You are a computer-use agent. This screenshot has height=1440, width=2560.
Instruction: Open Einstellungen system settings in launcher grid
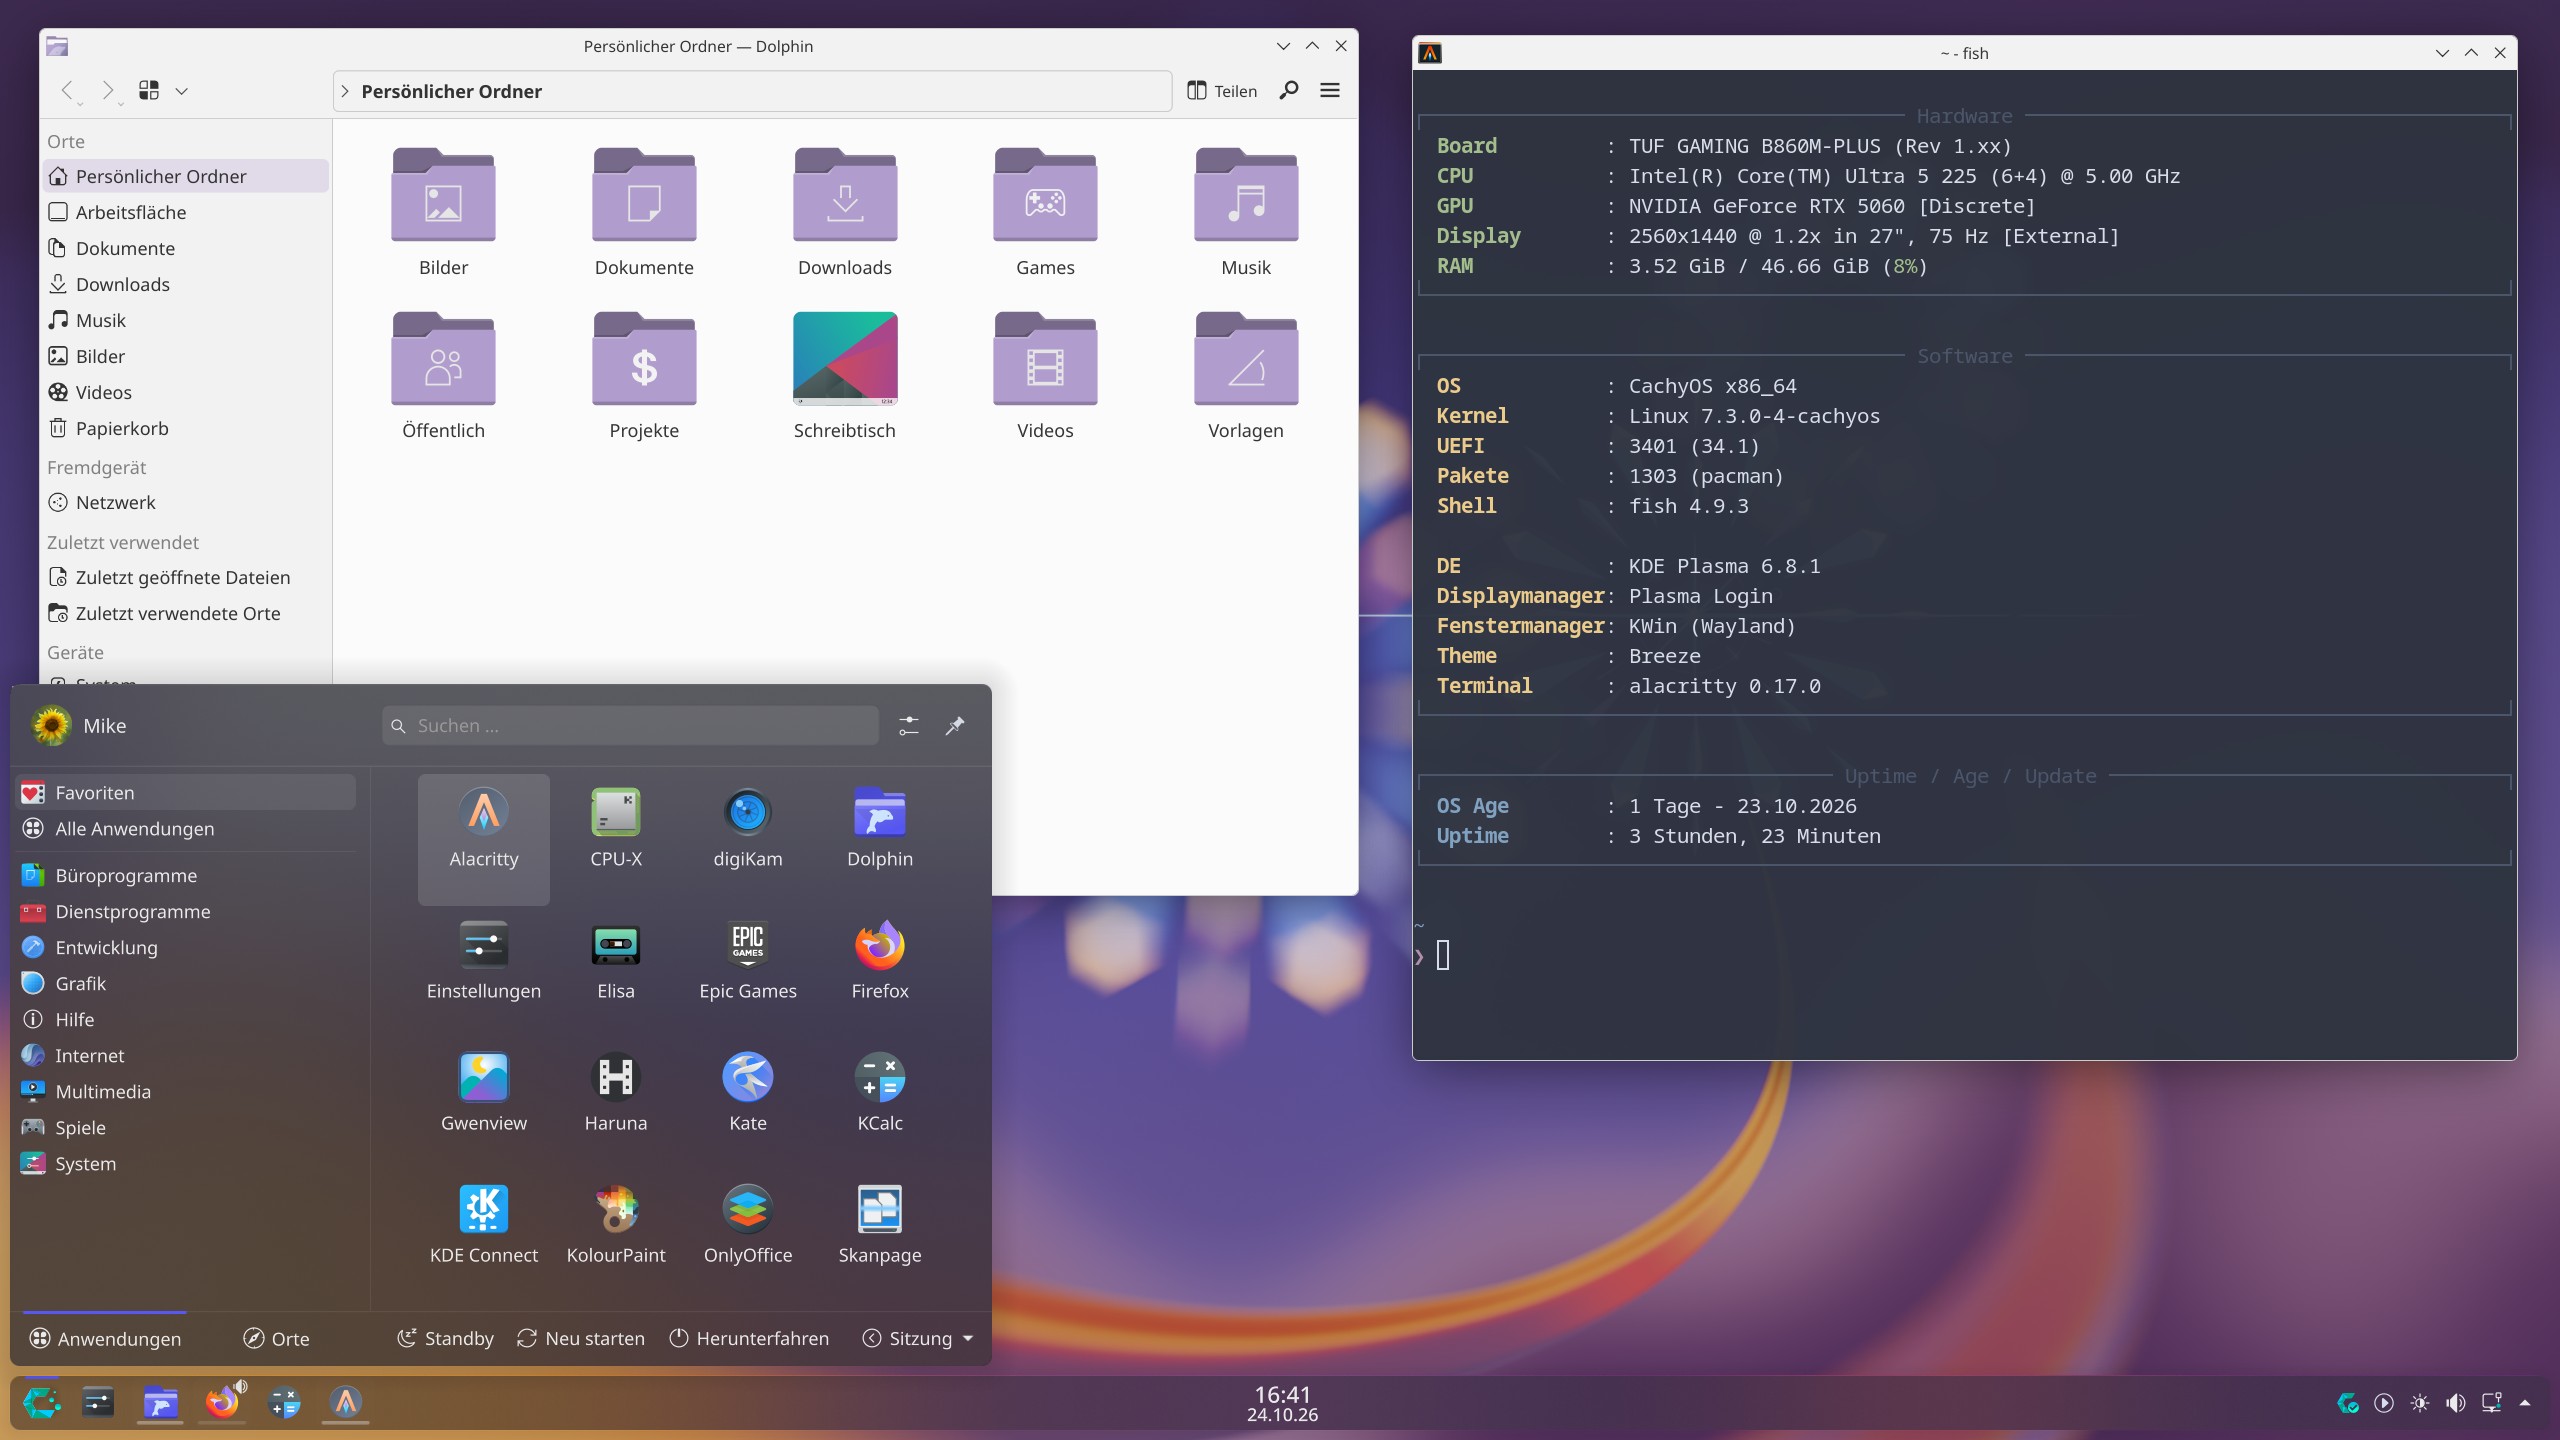tap(484, 960)
